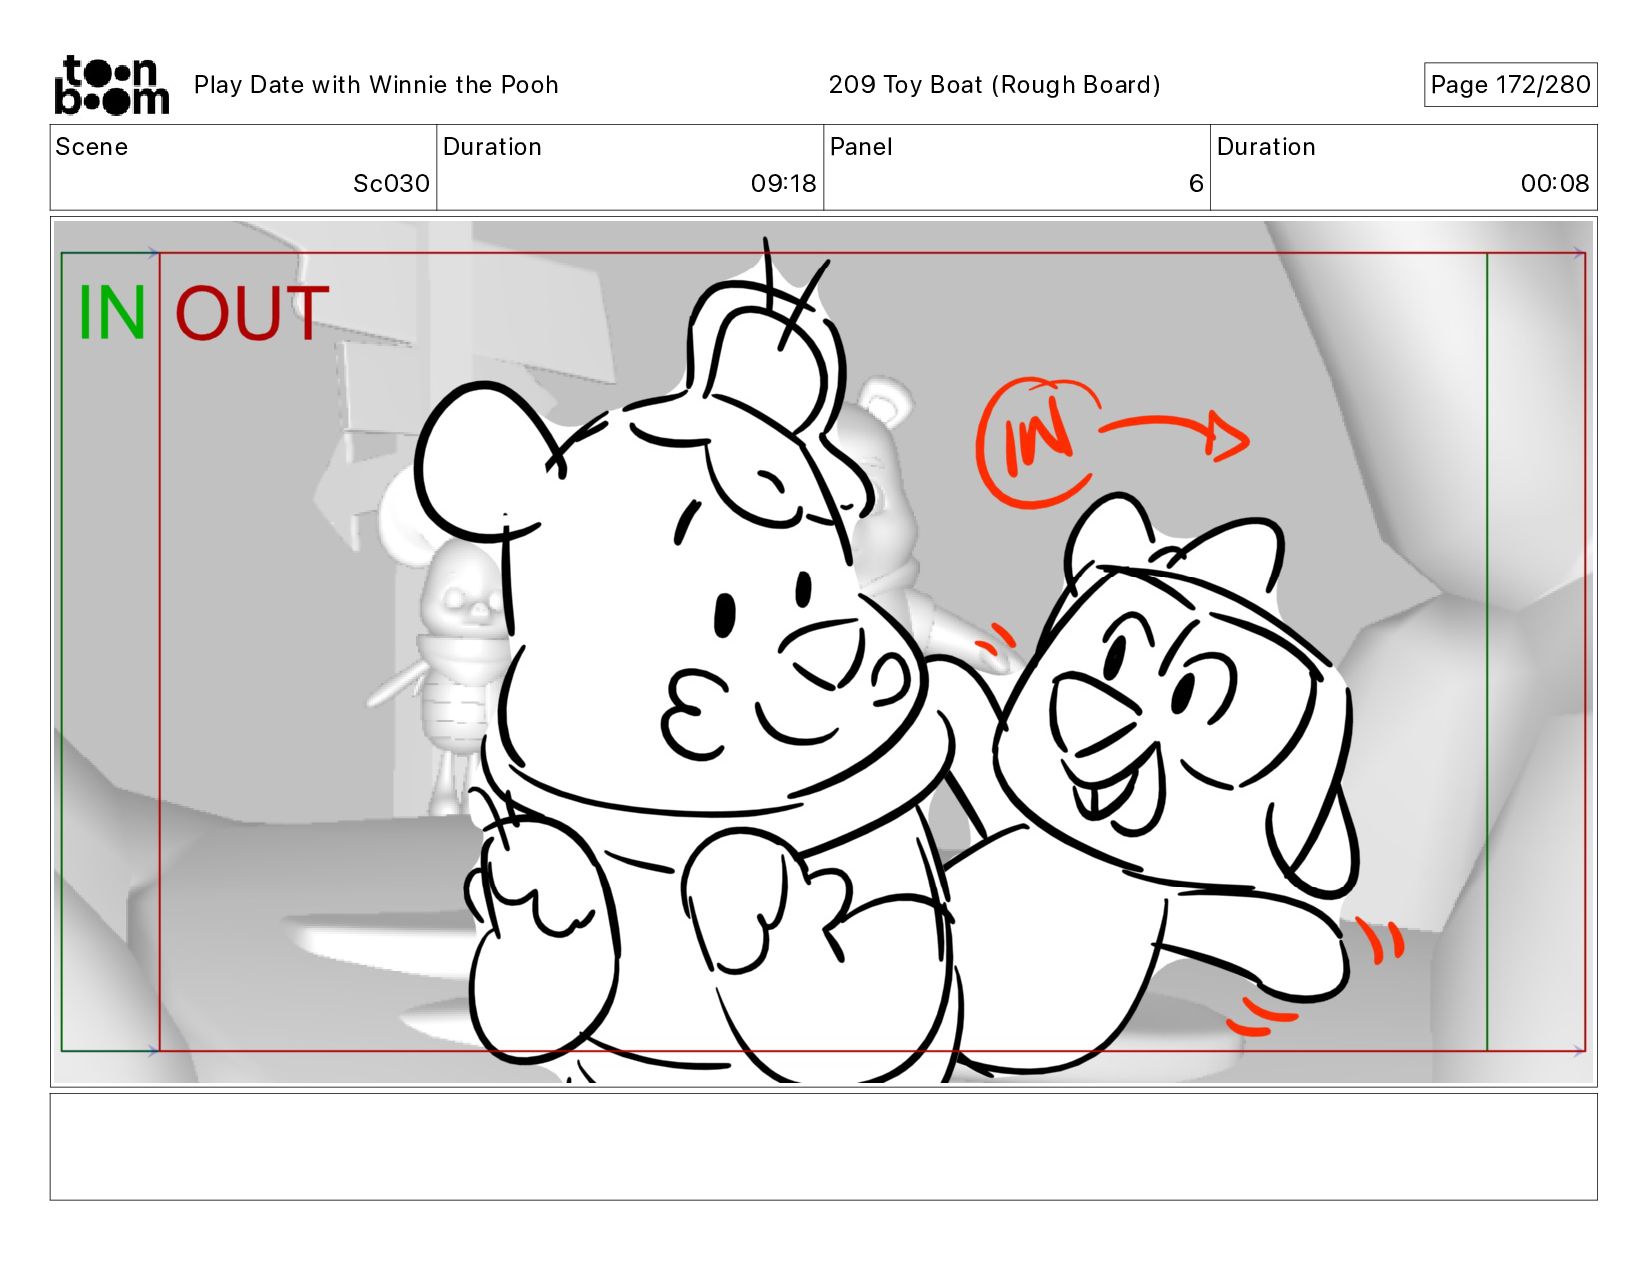1650x1275 pixels.
Task: Click the 'Scene' header label
Action: click(x=92, y=147)
